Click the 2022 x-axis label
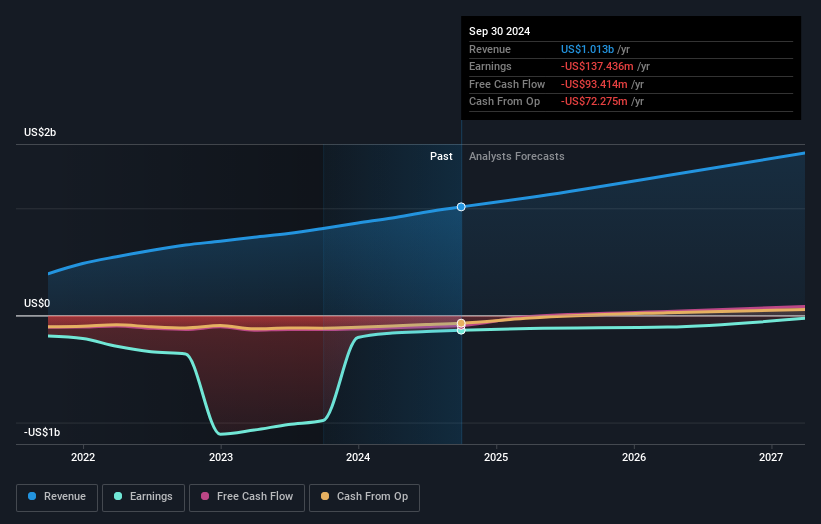 83,457
